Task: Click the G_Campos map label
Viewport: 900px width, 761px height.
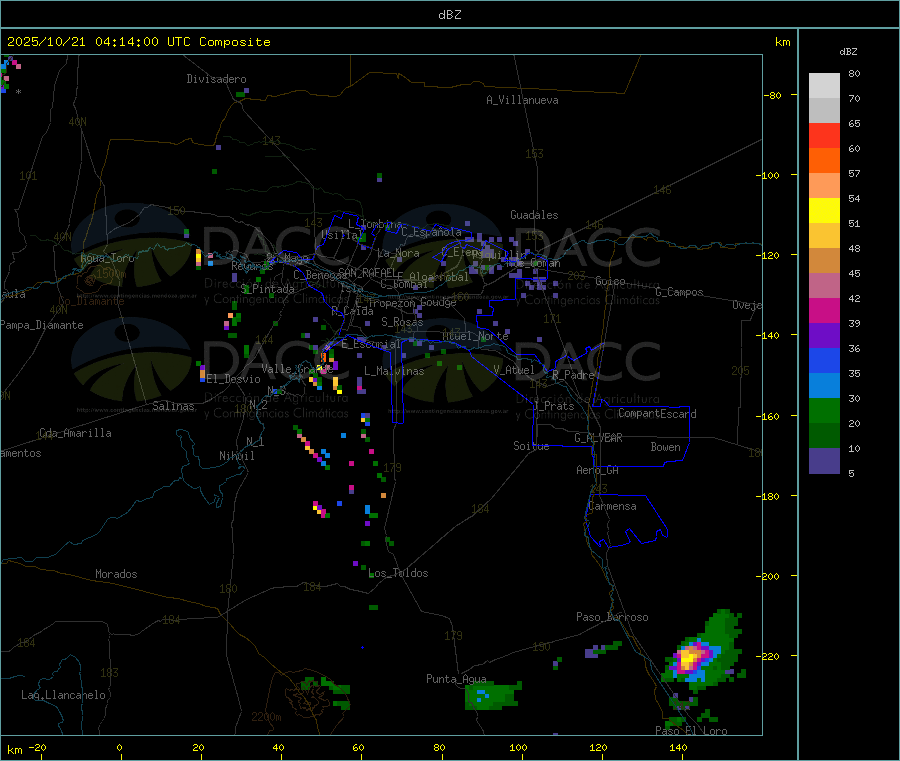Action: [679, 292]
